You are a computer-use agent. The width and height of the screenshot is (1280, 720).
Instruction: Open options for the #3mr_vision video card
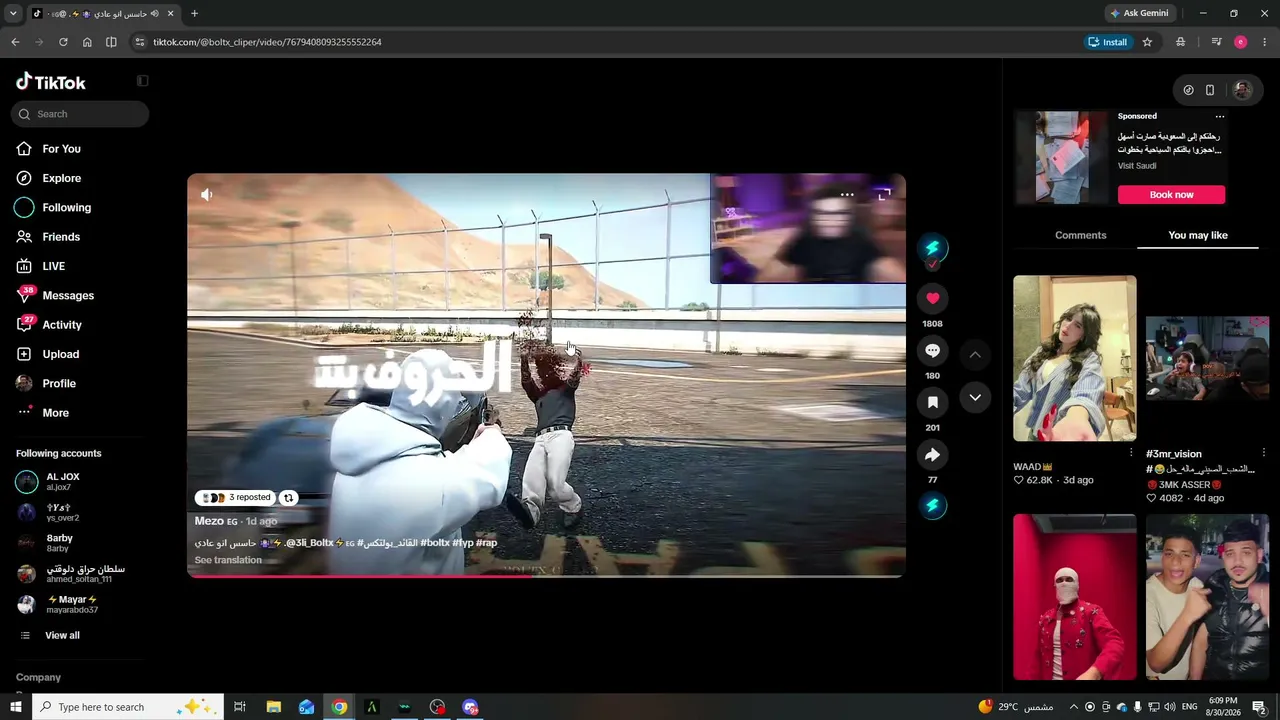1264,453
